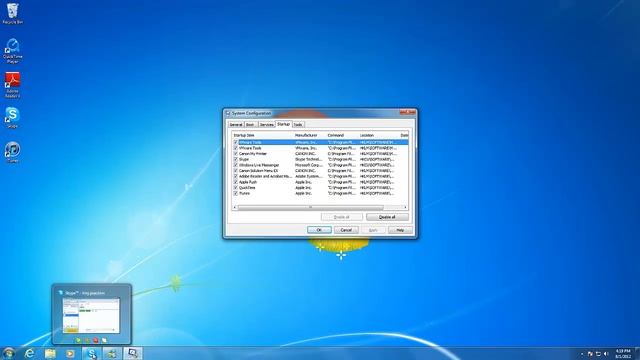Sort by Startup Item column header
Viewport: 640px width, 360px height.
point(262,135)
